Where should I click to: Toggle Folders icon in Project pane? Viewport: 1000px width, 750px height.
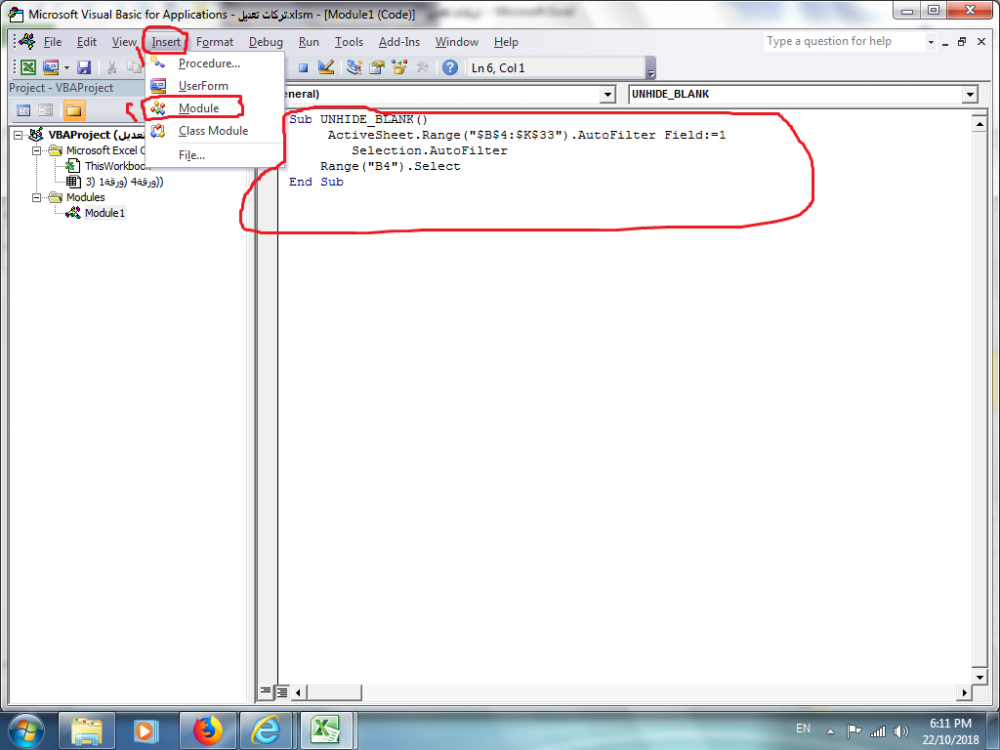coord(74,110)
